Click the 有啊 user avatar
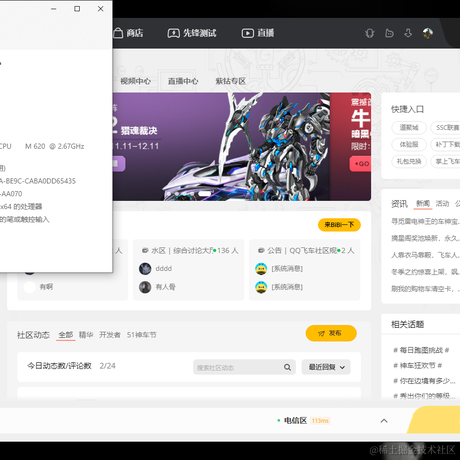The height and width of the screenshot is (460, 460). tap(29, 287)
